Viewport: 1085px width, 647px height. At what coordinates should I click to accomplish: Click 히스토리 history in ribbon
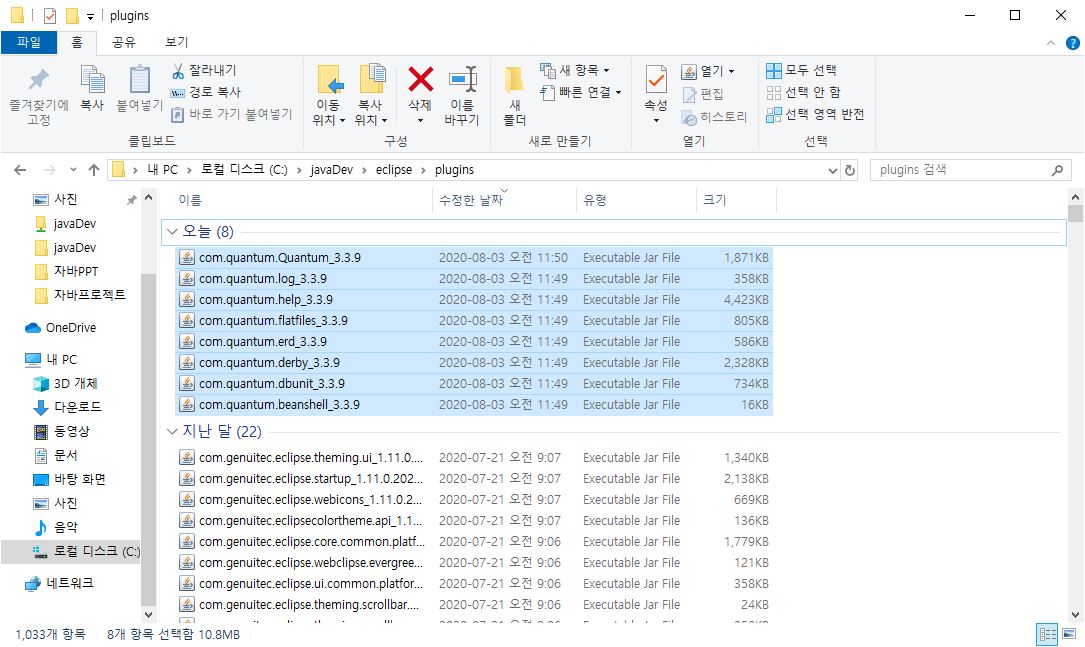(x=714, y=117)
